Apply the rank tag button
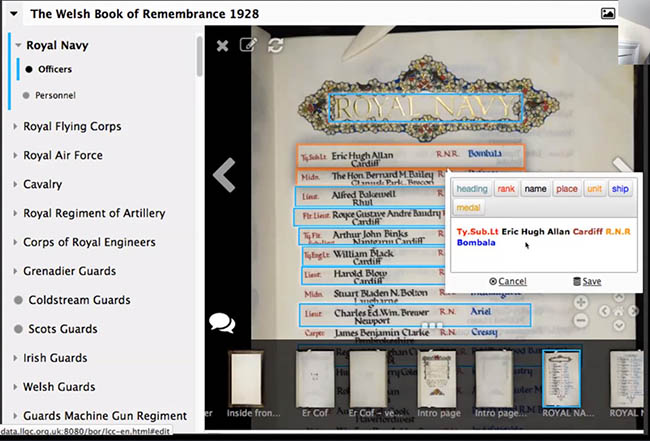 [506, 189]
